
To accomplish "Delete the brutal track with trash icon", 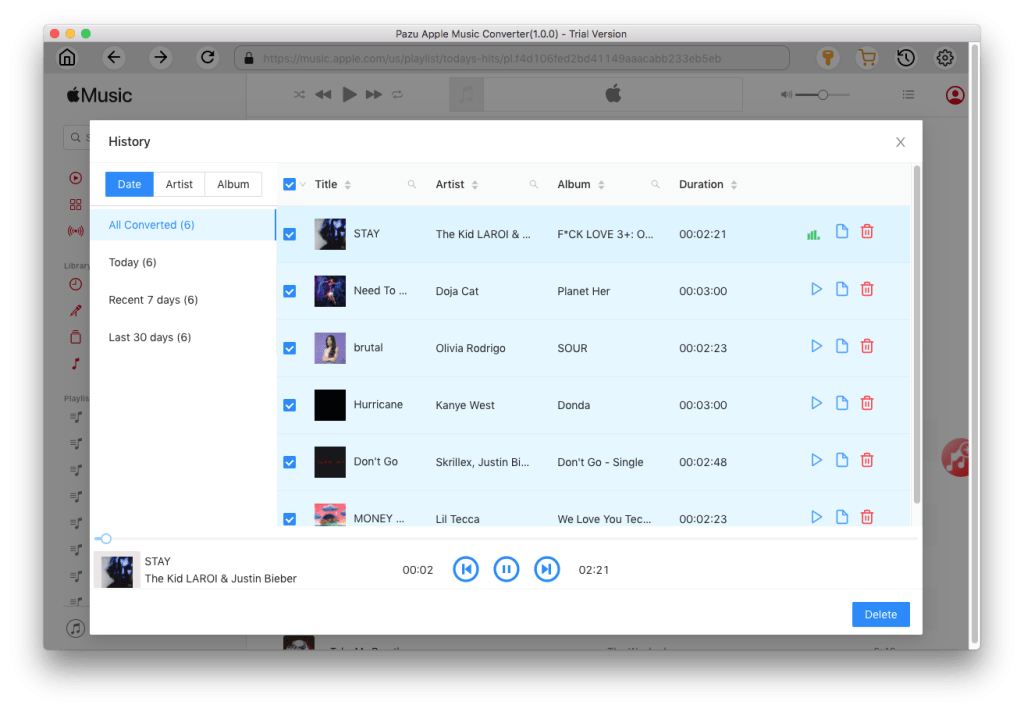I will point(867,346).
